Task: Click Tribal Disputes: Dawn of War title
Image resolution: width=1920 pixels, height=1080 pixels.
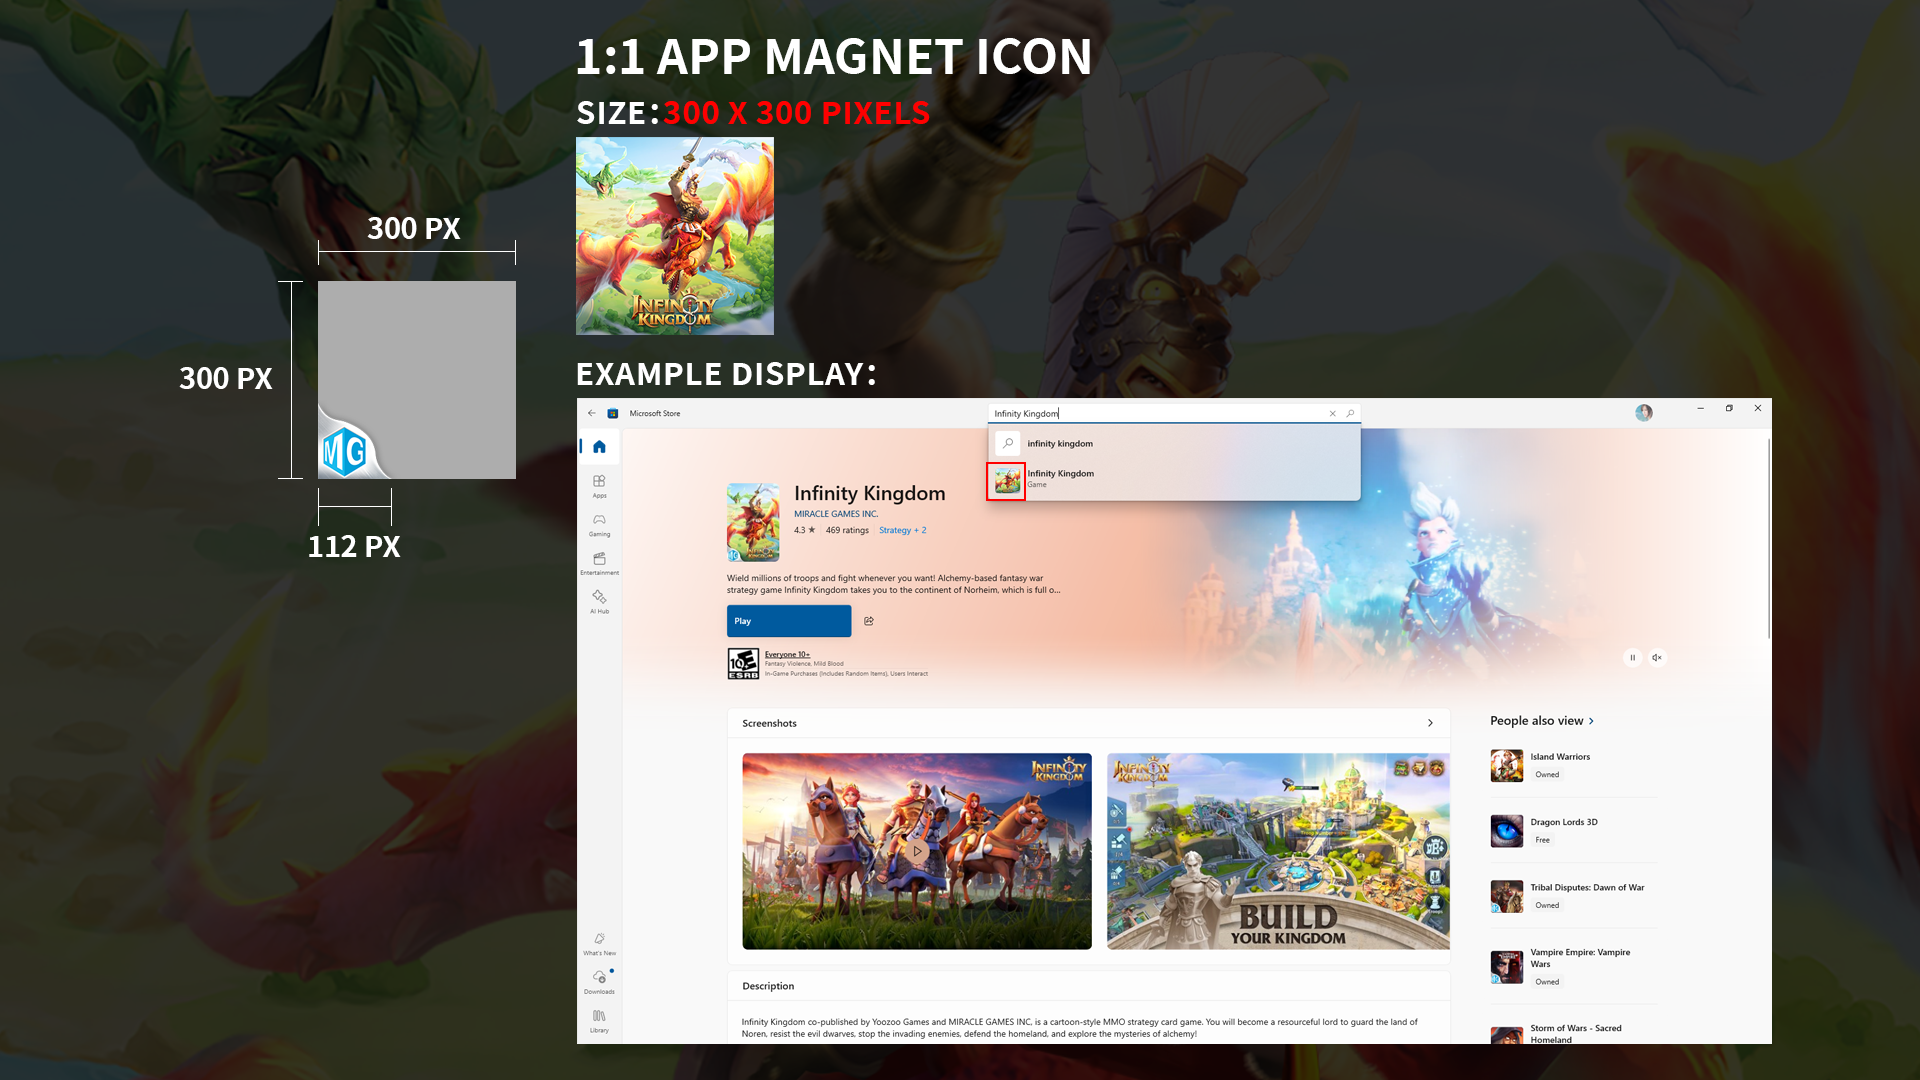Action: 1587,888
